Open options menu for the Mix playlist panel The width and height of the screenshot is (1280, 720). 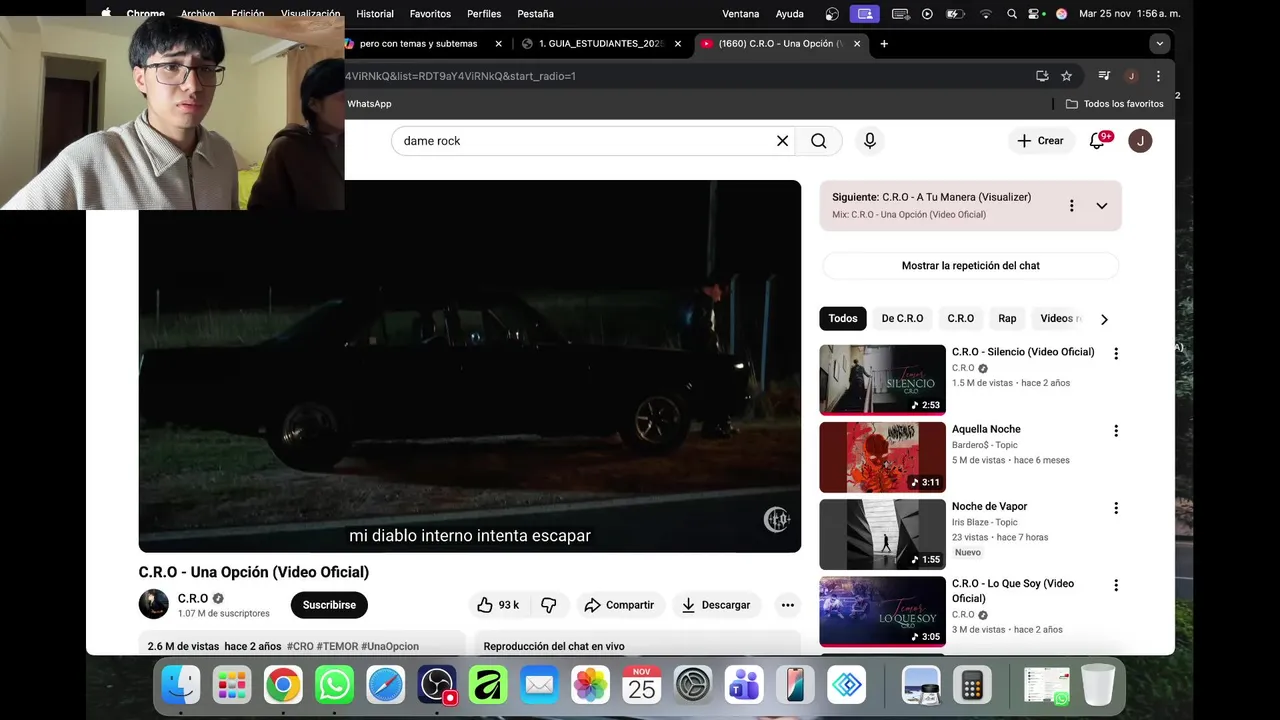click(1071, 205)
